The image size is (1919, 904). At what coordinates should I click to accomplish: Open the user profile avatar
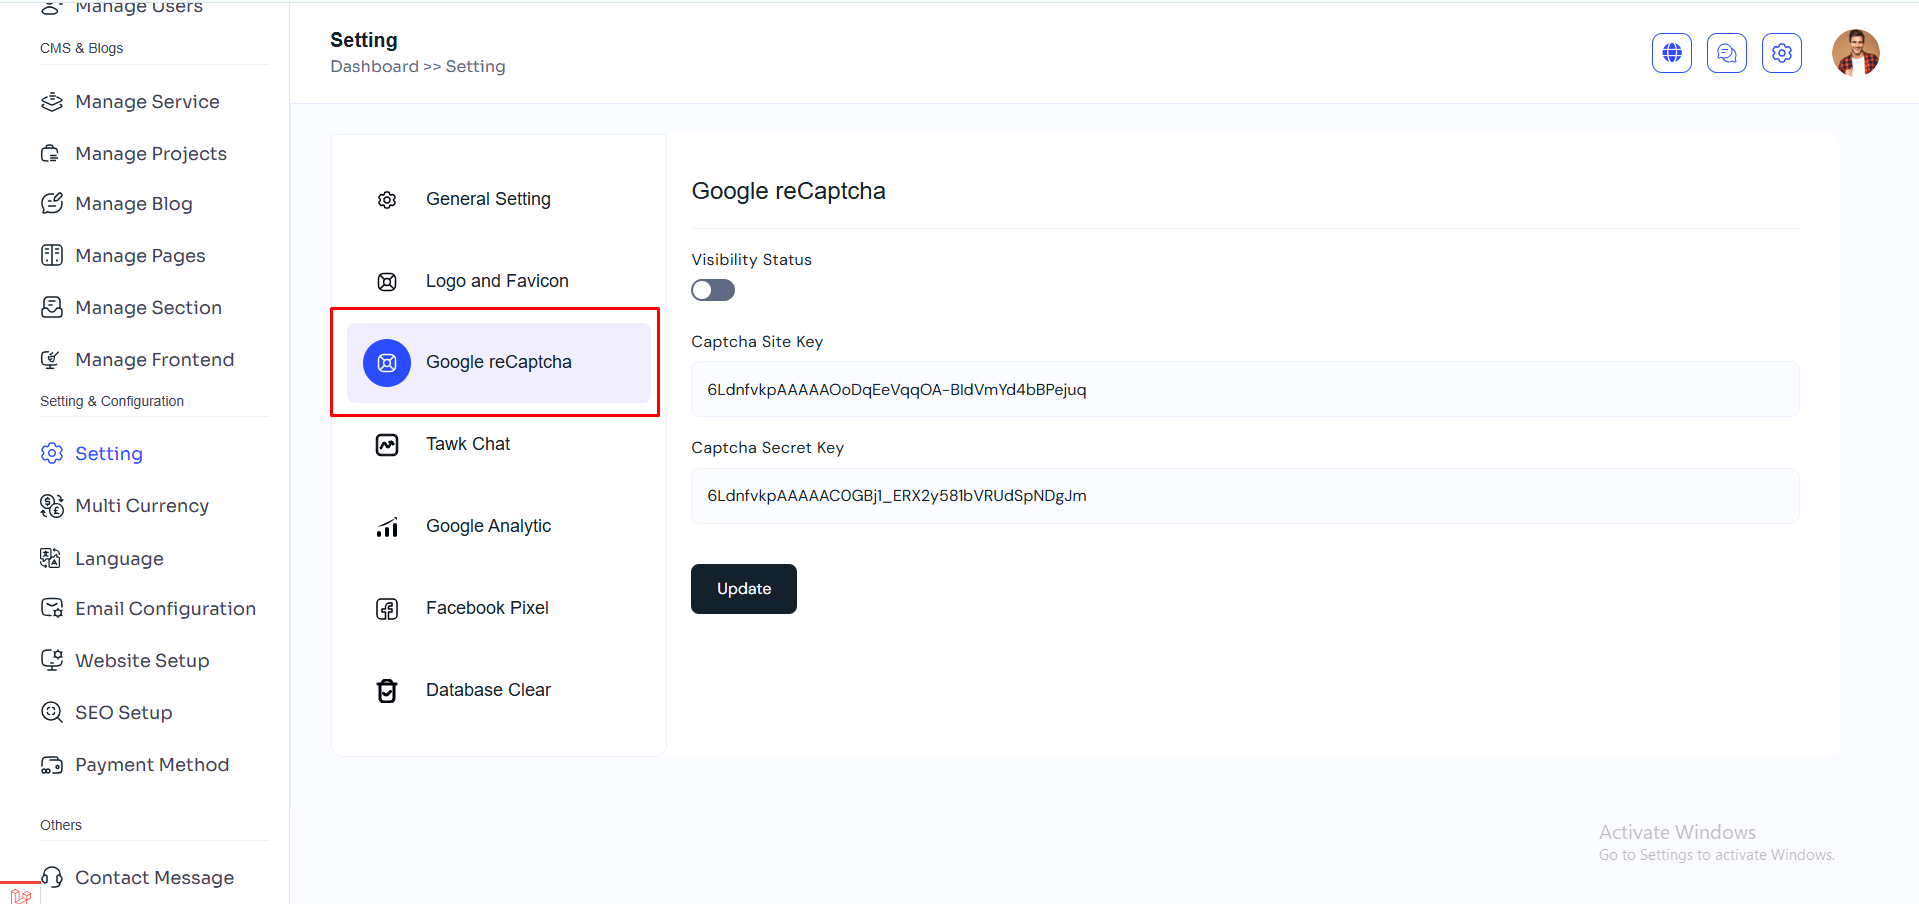[1855, 53]
